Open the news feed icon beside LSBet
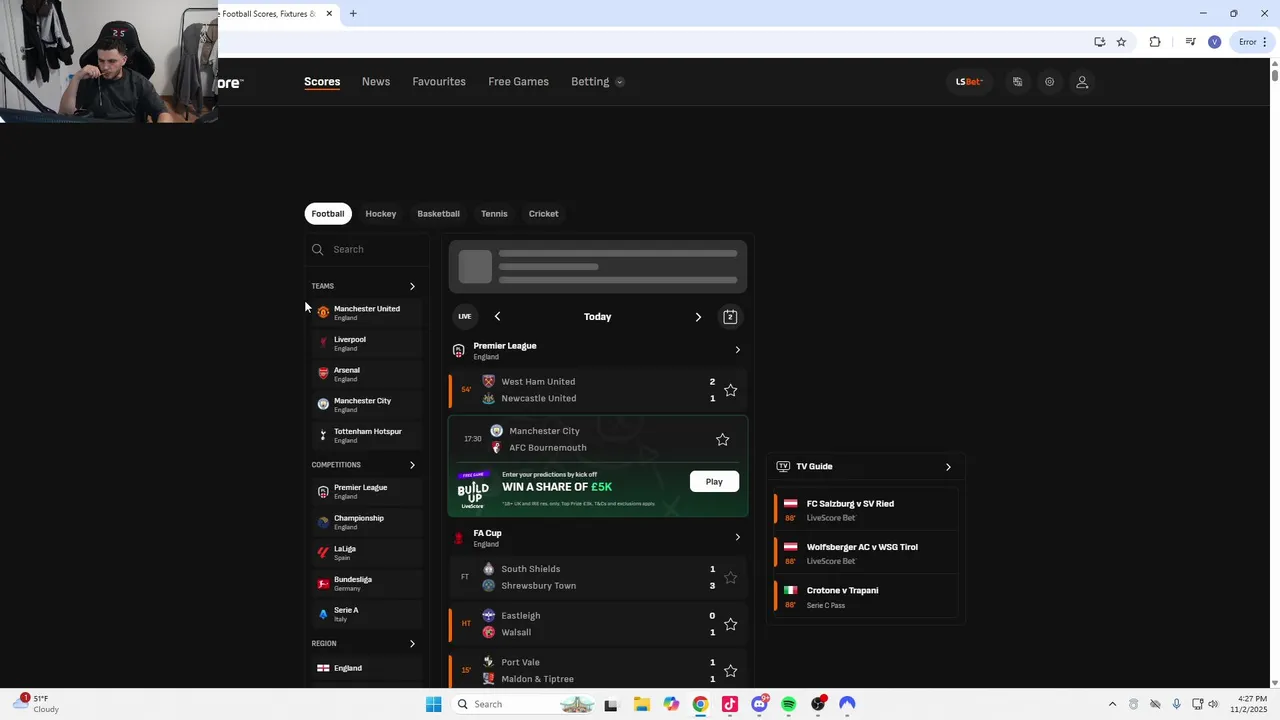Viewport: 1280px width, 720px height. pyautogui.click(x=1017, y=82)
